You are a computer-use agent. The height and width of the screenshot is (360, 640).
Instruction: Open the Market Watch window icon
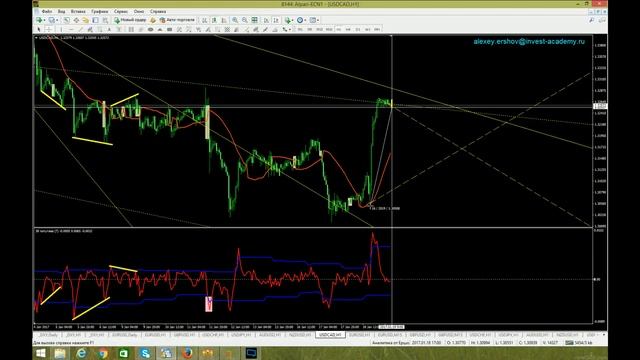coord(67,20)
